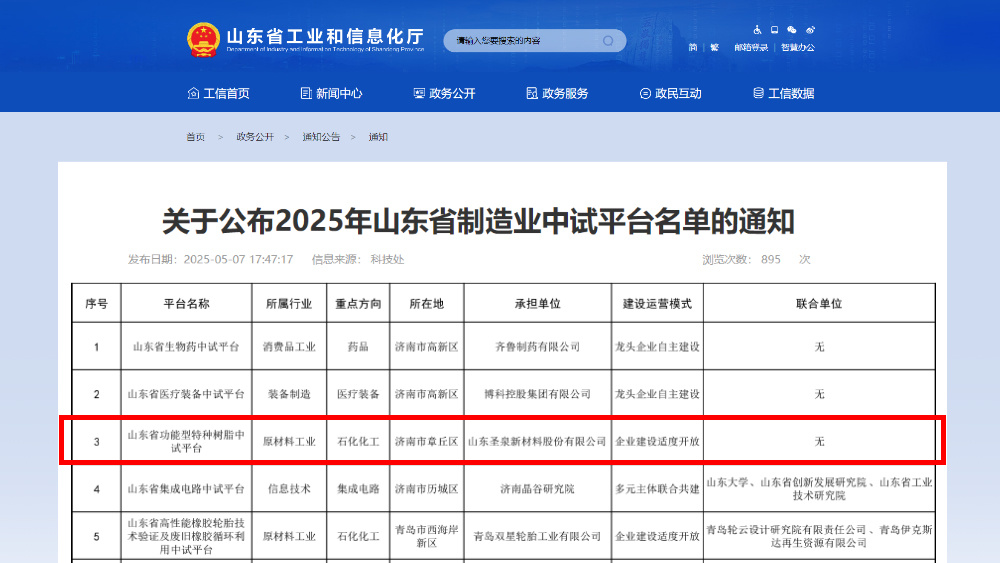Image resolution: width=1000 pixels, height=563 pixels.
Task: Switch to simplified Chinese (简)
Action: (693, 48)
